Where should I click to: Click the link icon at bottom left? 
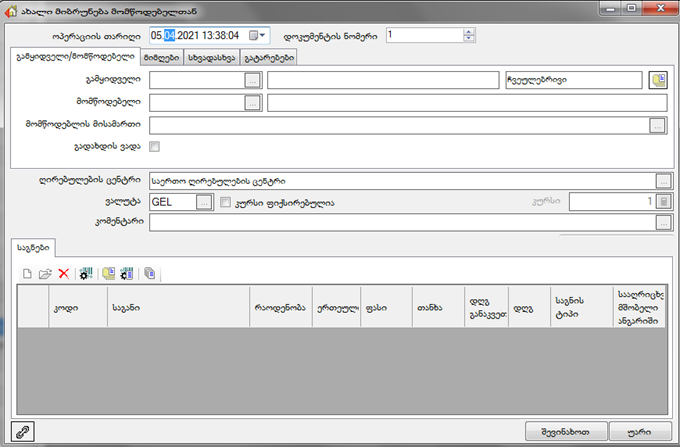(x=21, y=430)
